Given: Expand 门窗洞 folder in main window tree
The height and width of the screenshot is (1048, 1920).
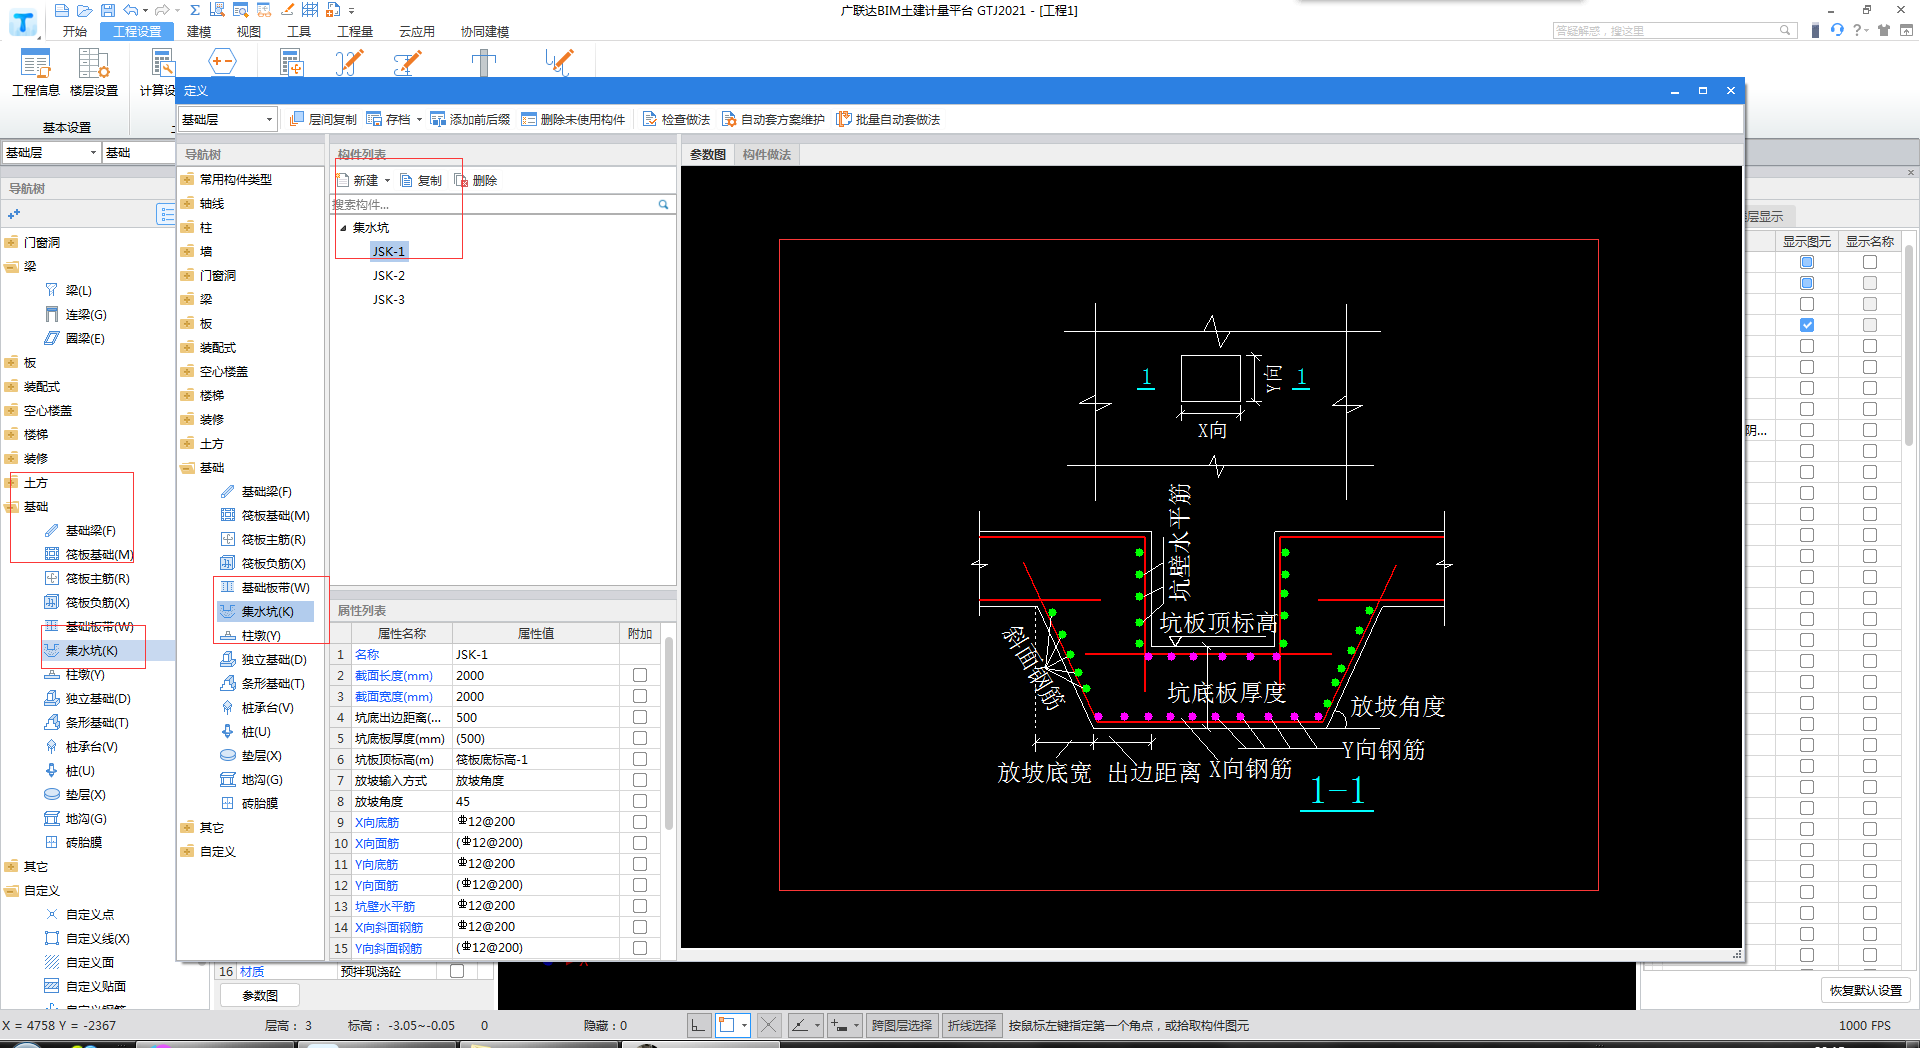Looking at the screenshot, I should coord(11,242).
